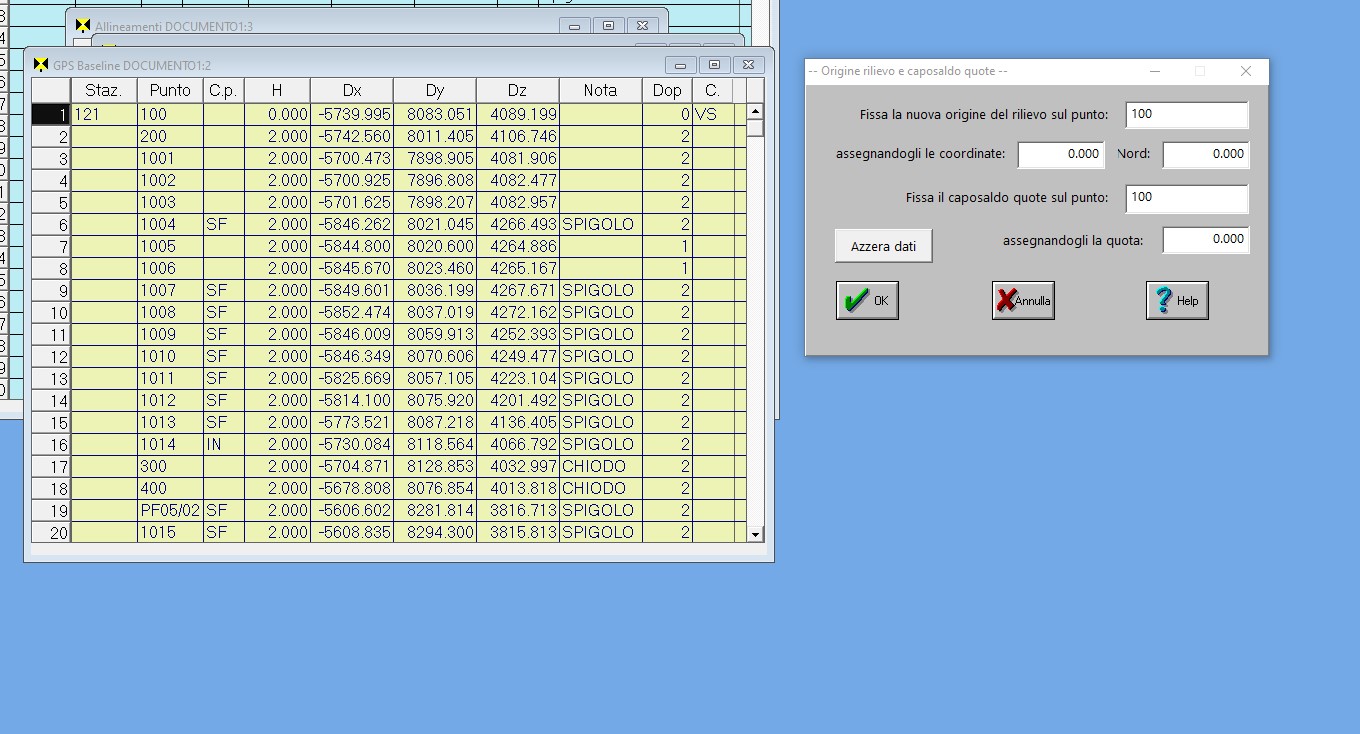1360x734 pixels.
Task: Click the Nord coordinate input field
Action: click(1205, 154)
